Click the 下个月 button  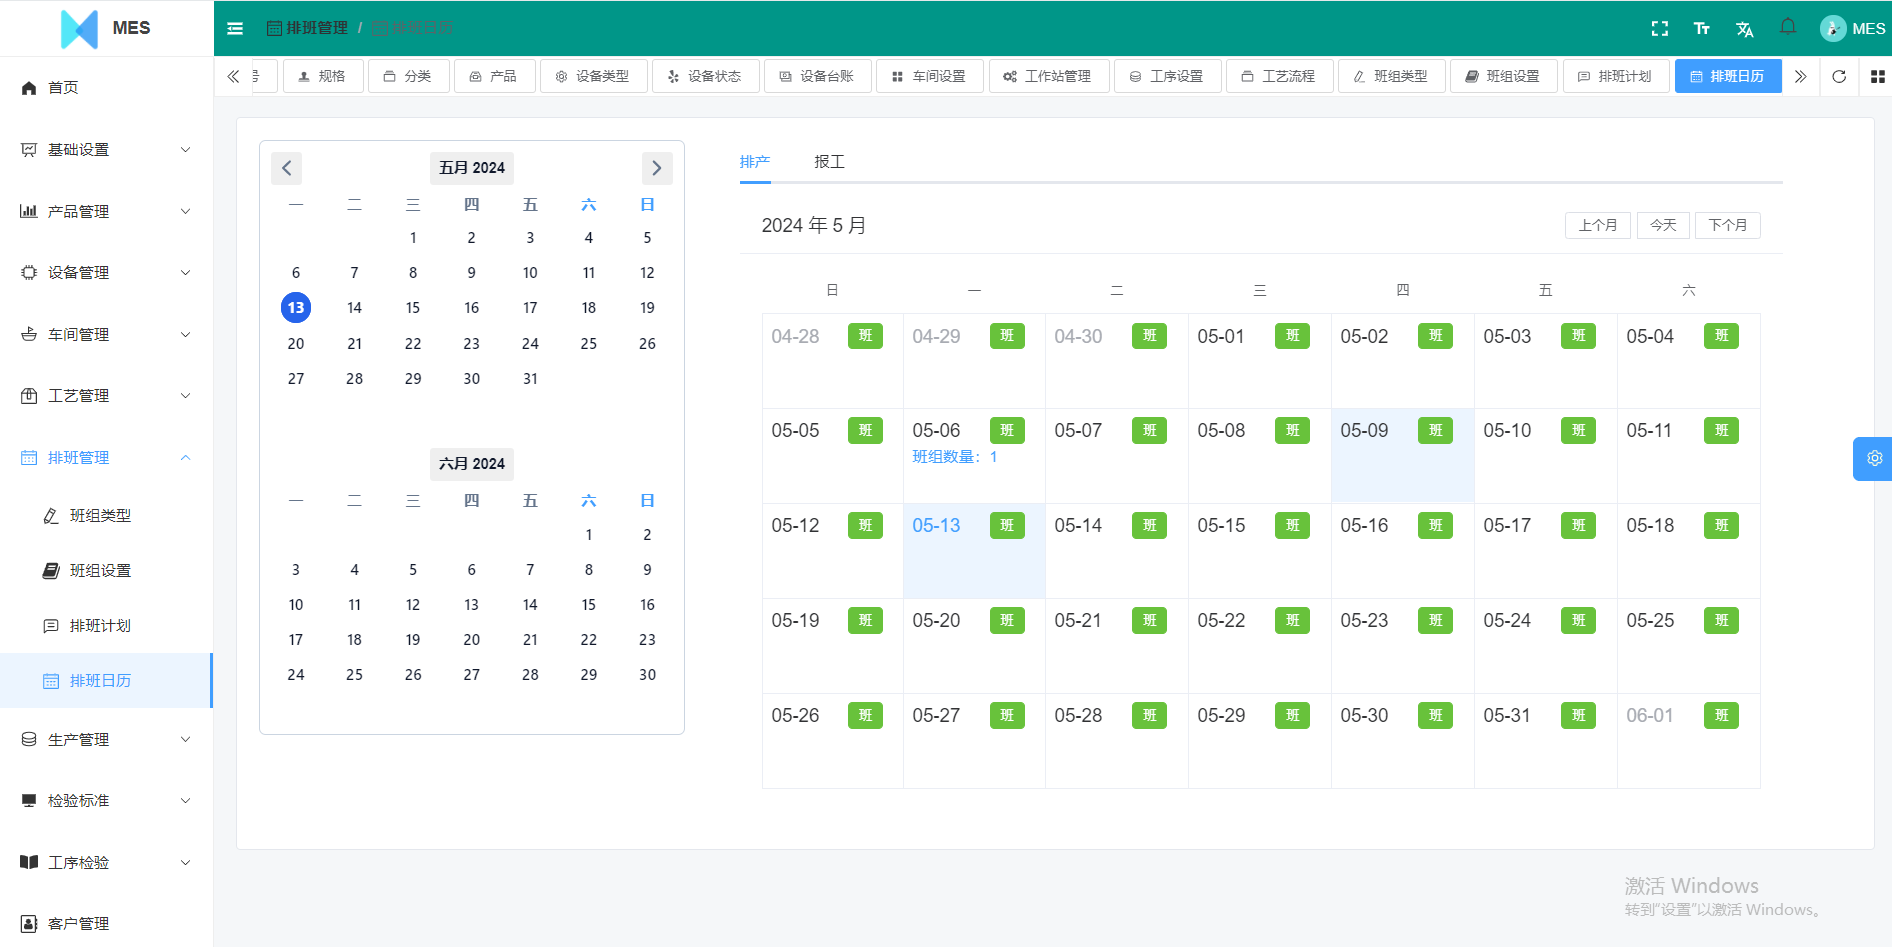coord(1728,226)
